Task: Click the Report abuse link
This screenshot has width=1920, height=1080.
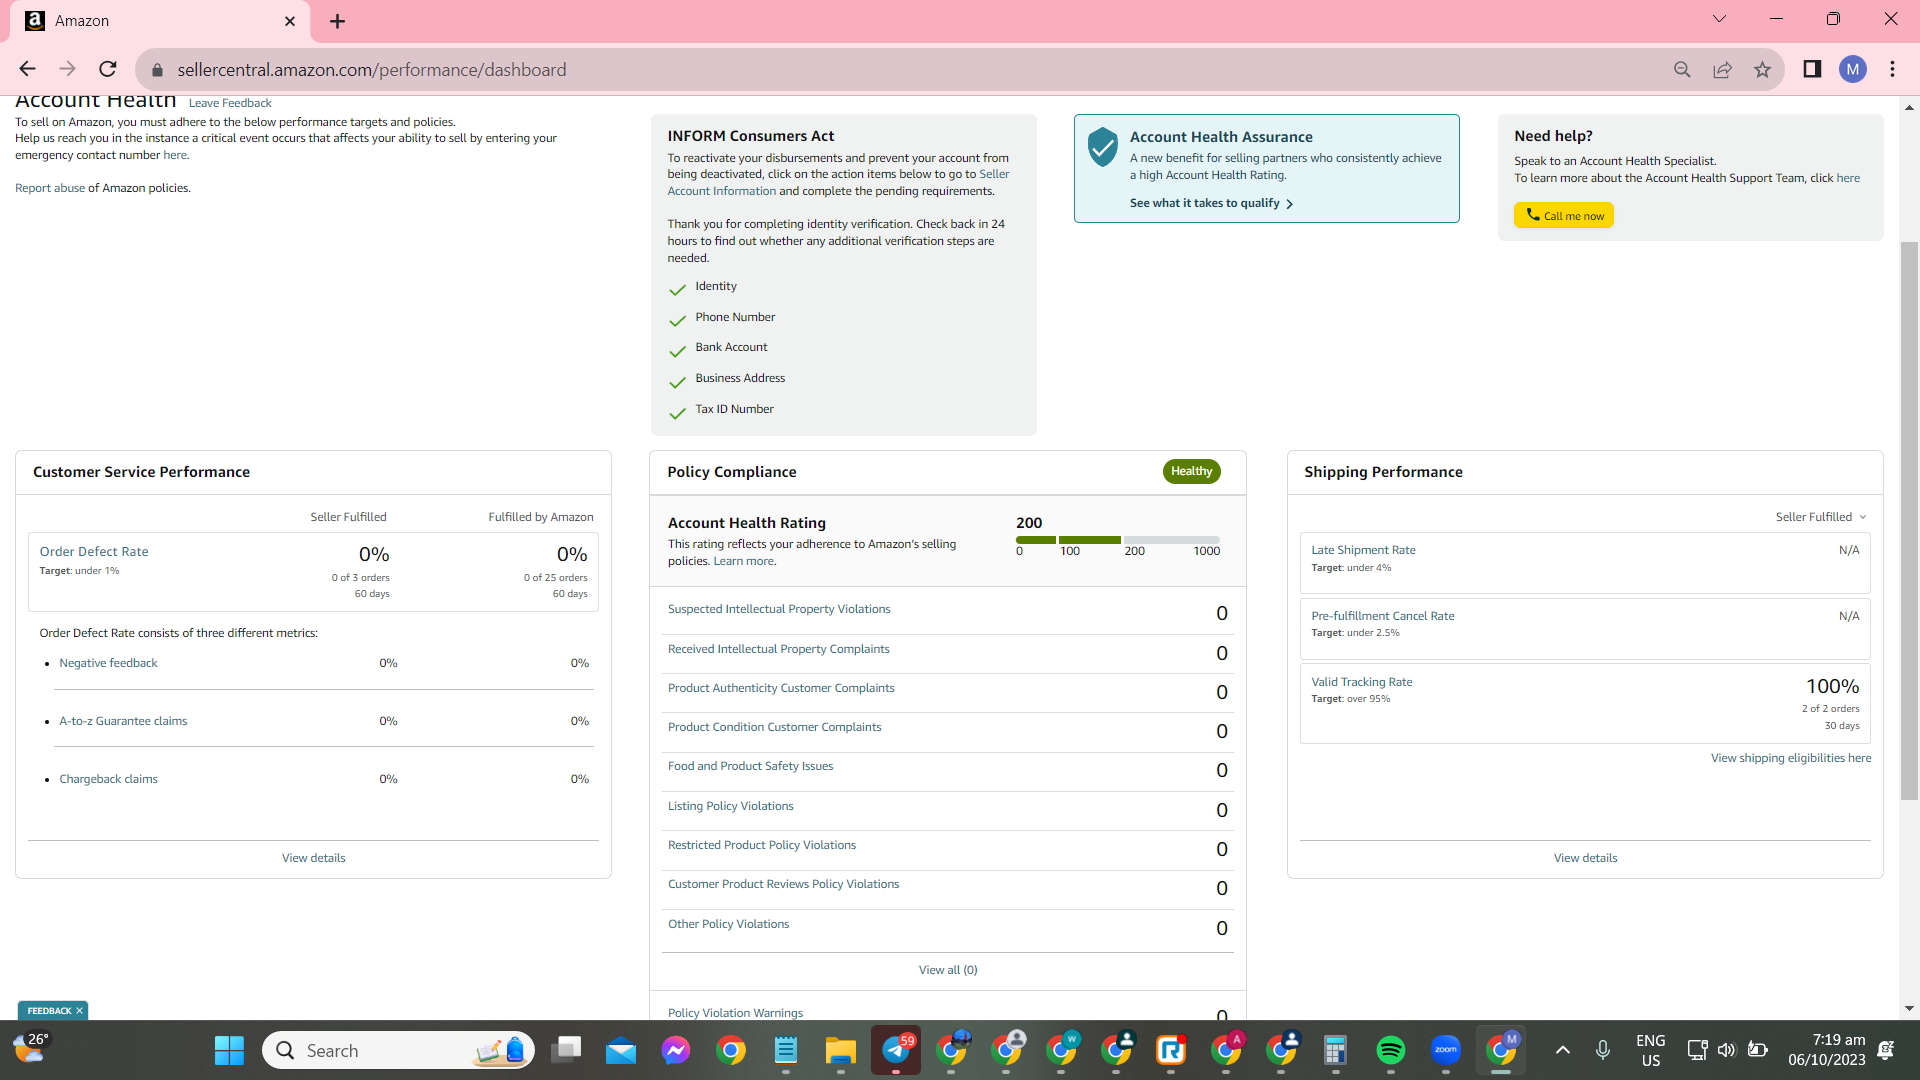Action: pos(50,188)
